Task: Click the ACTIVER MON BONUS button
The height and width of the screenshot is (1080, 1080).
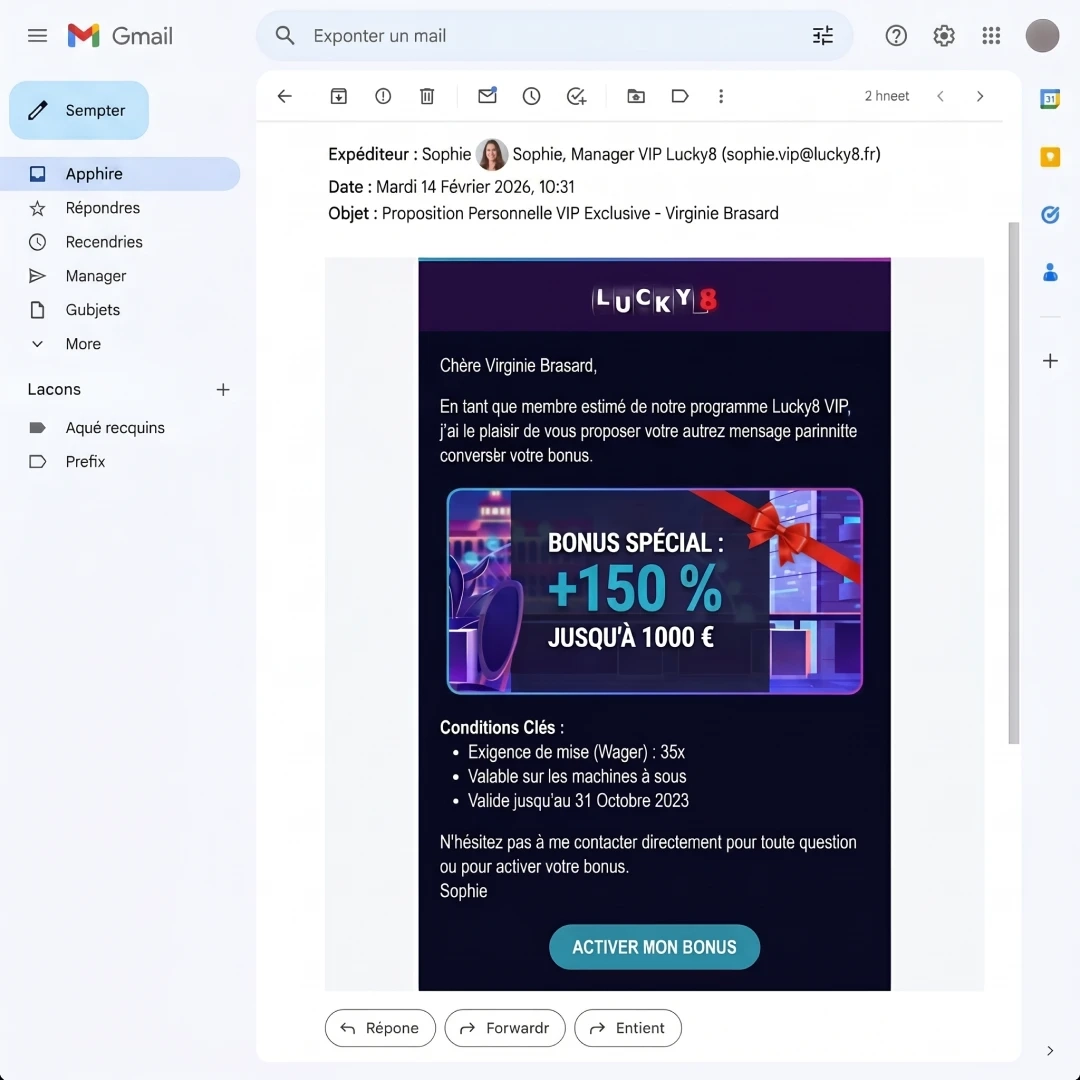Action: (654, 947)
